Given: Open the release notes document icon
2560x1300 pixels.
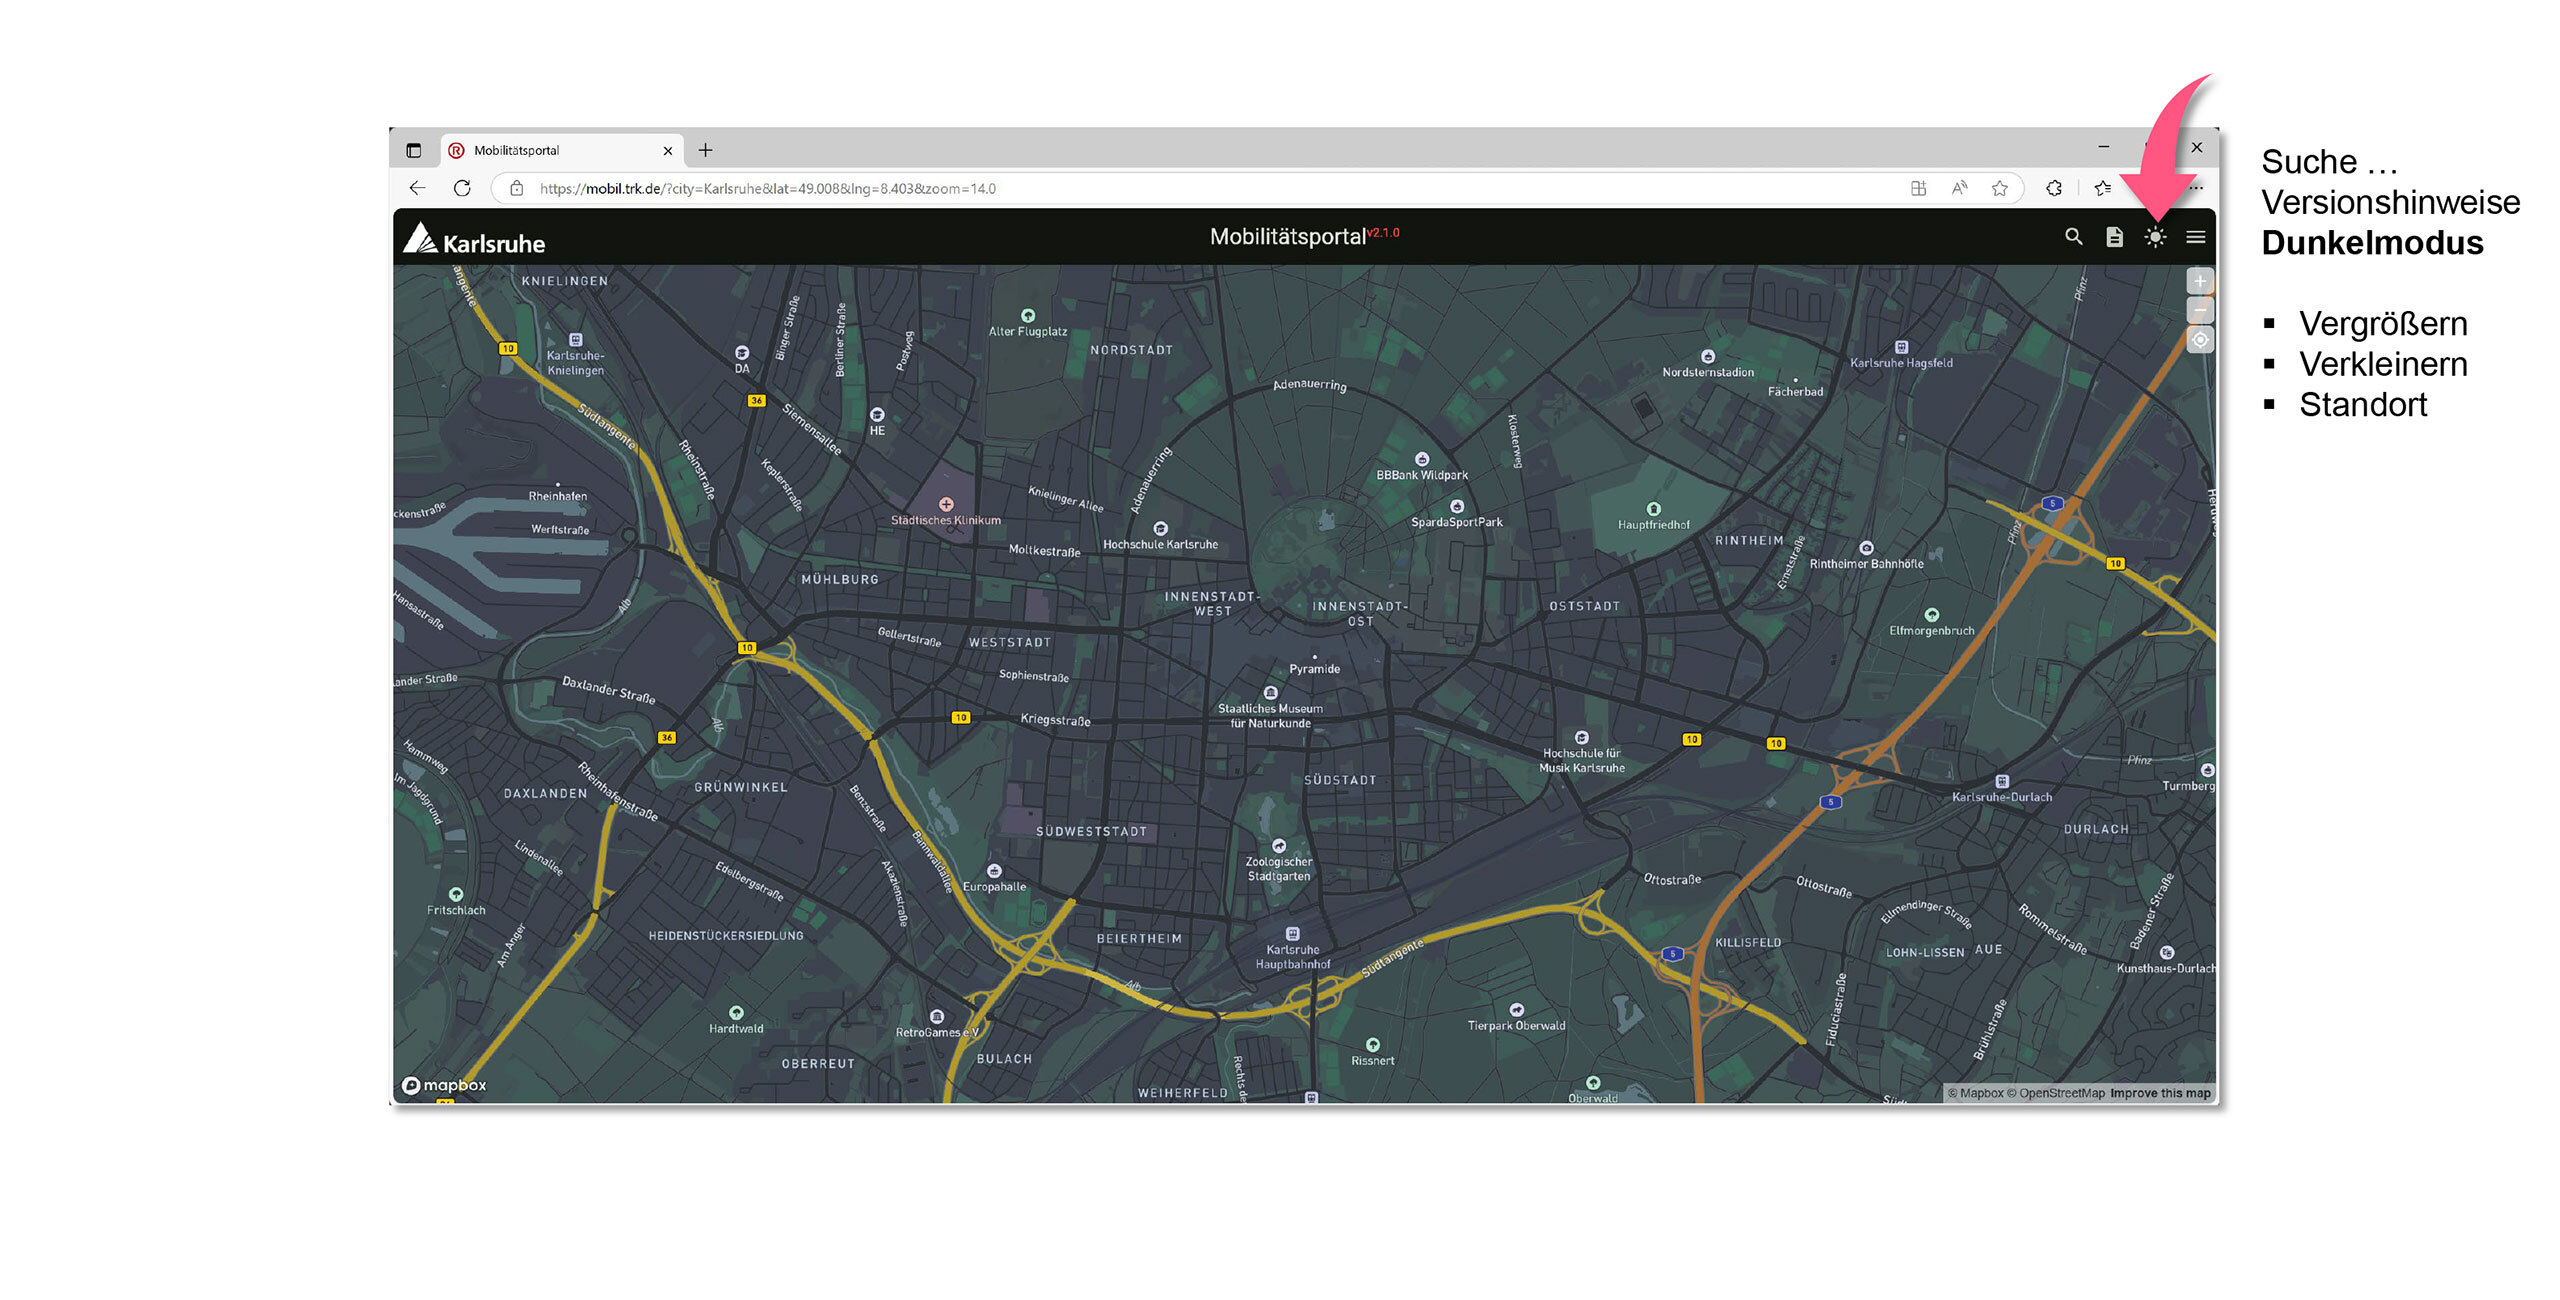Looking at the screenshot, I should 2114,237.
